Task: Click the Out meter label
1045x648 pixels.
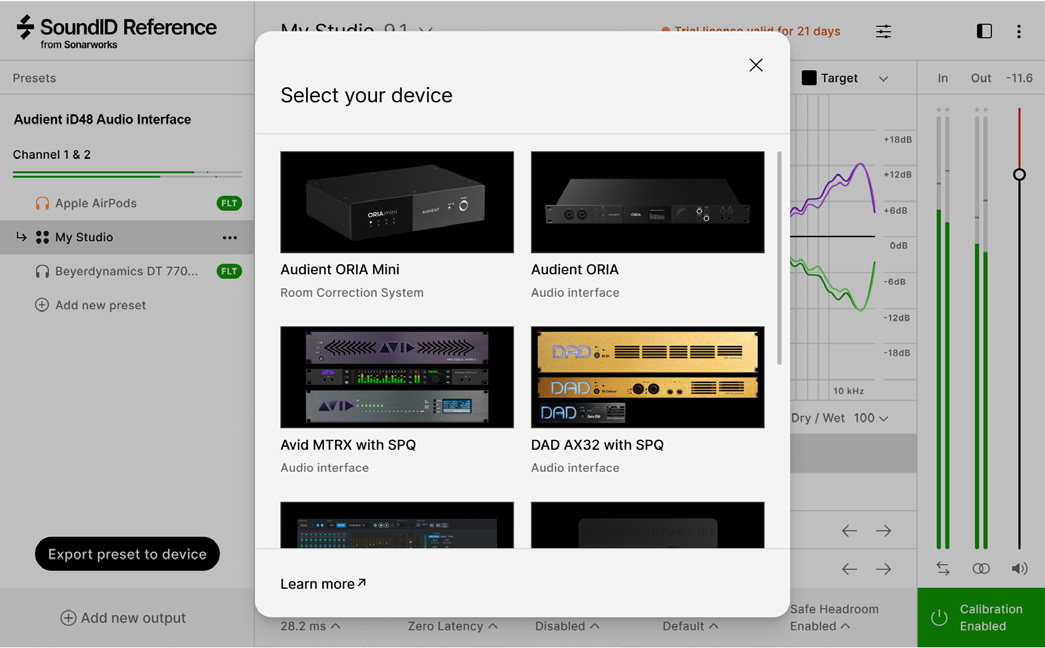Action: pyautogui.click(x=981, y=78)
